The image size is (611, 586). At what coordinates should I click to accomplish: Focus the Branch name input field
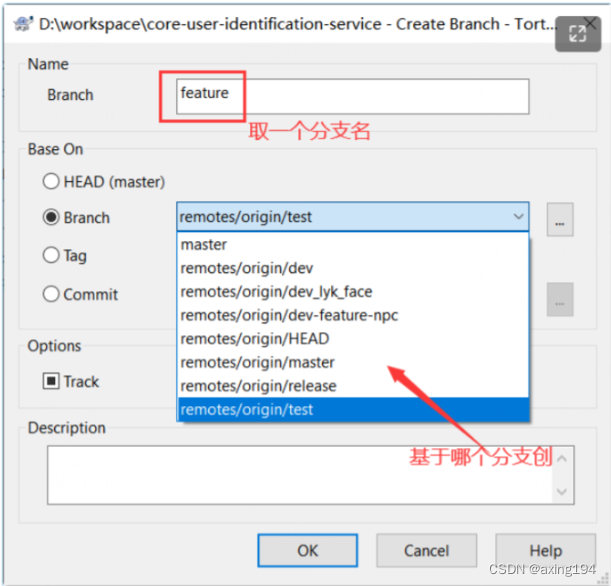pos(352,96)
